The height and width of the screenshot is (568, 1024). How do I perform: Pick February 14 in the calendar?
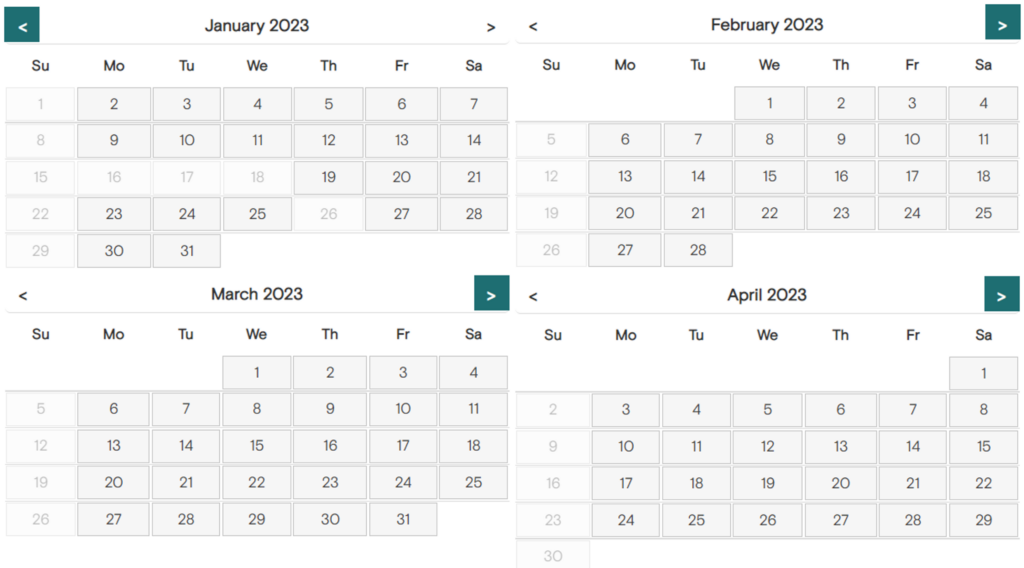click(698, 176)
